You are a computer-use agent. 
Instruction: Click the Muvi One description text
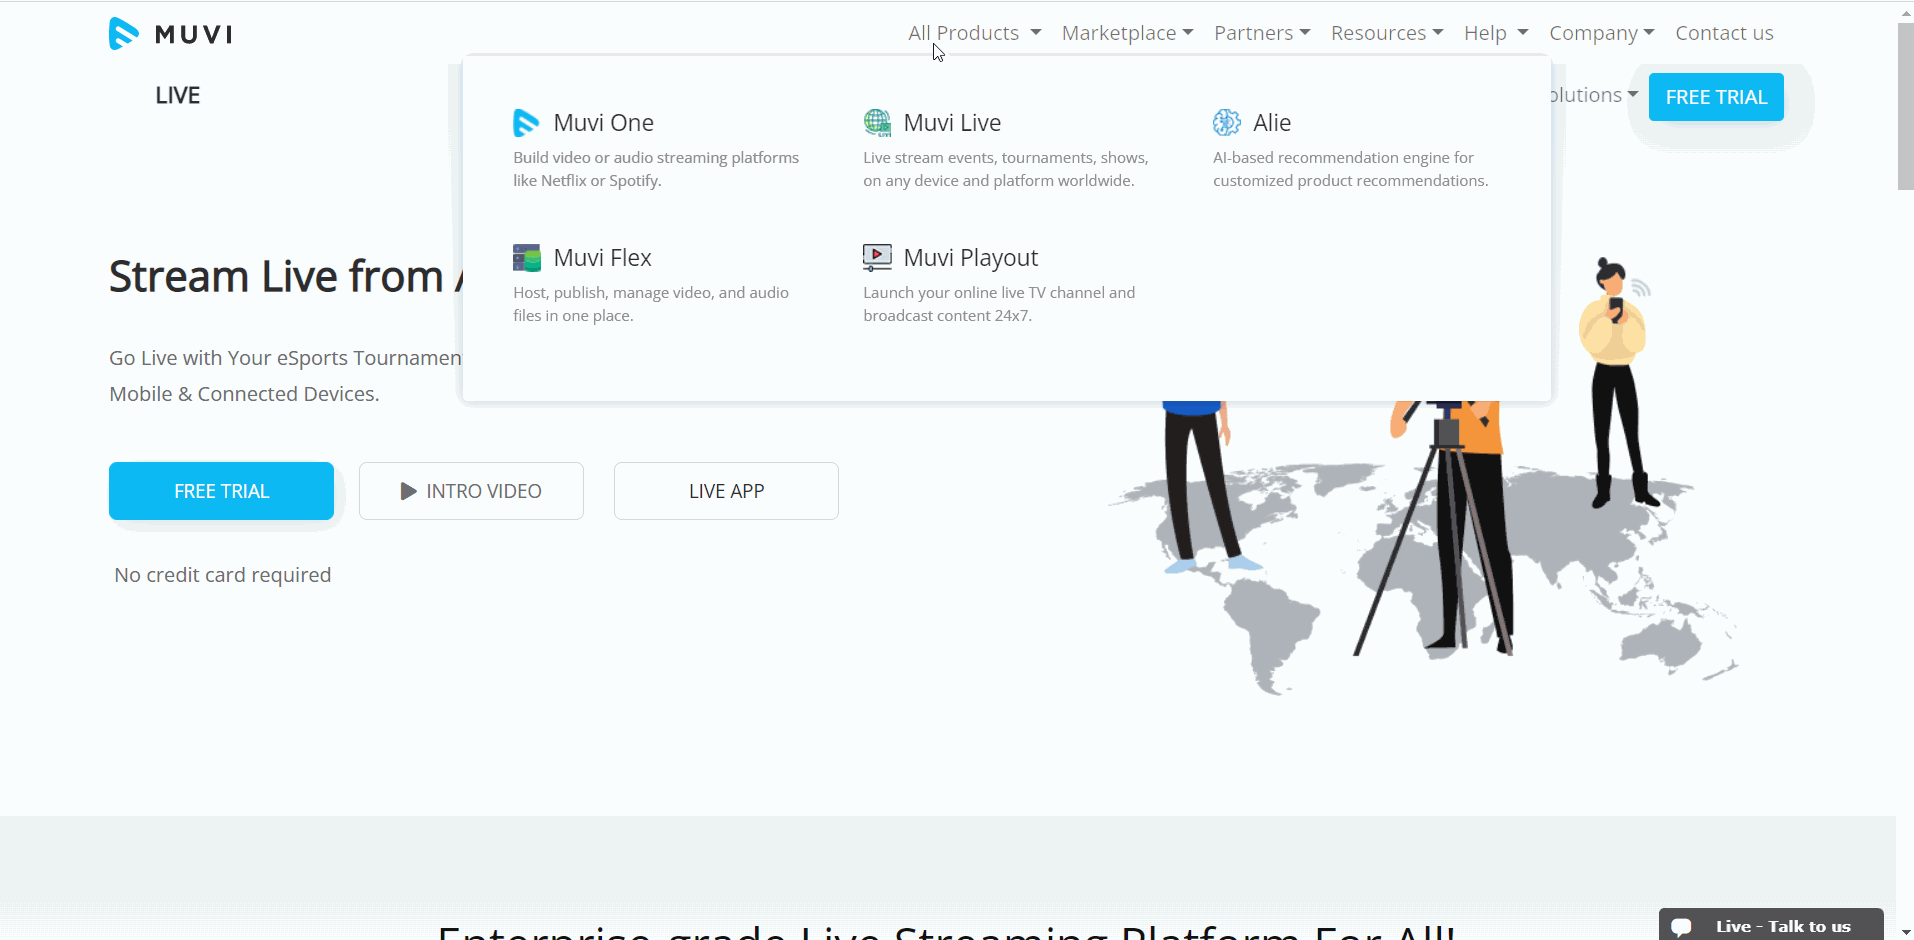(x=656, y=169)
